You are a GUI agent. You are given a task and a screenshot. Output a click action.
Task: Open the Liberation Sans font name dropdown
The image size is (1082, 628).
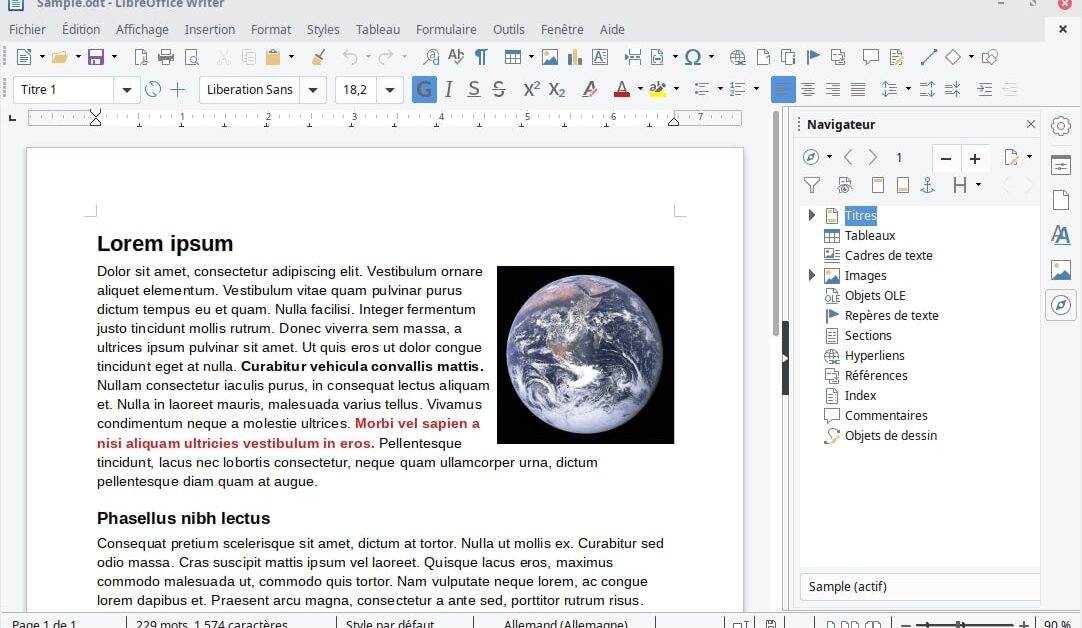[x=313, y=89]
